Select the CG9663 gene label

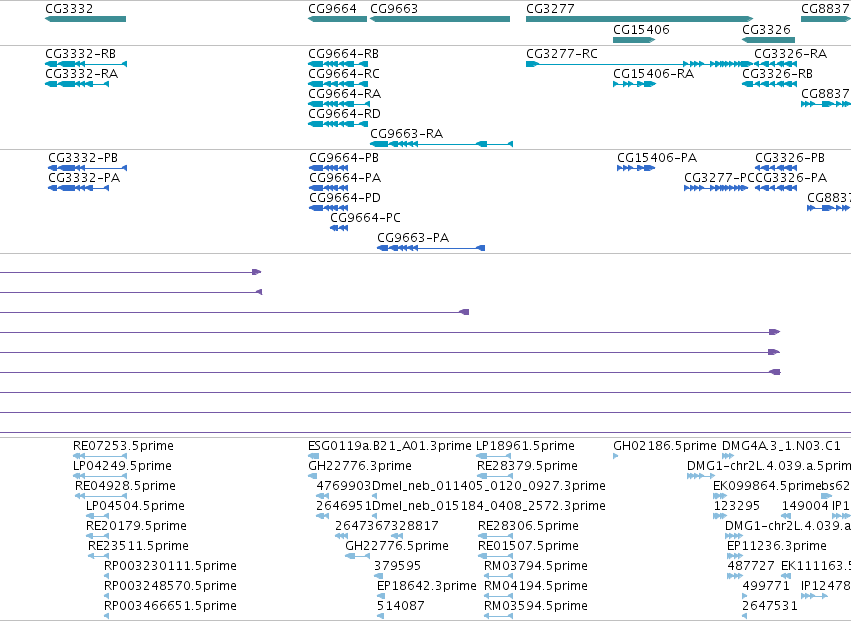[394, 9]
